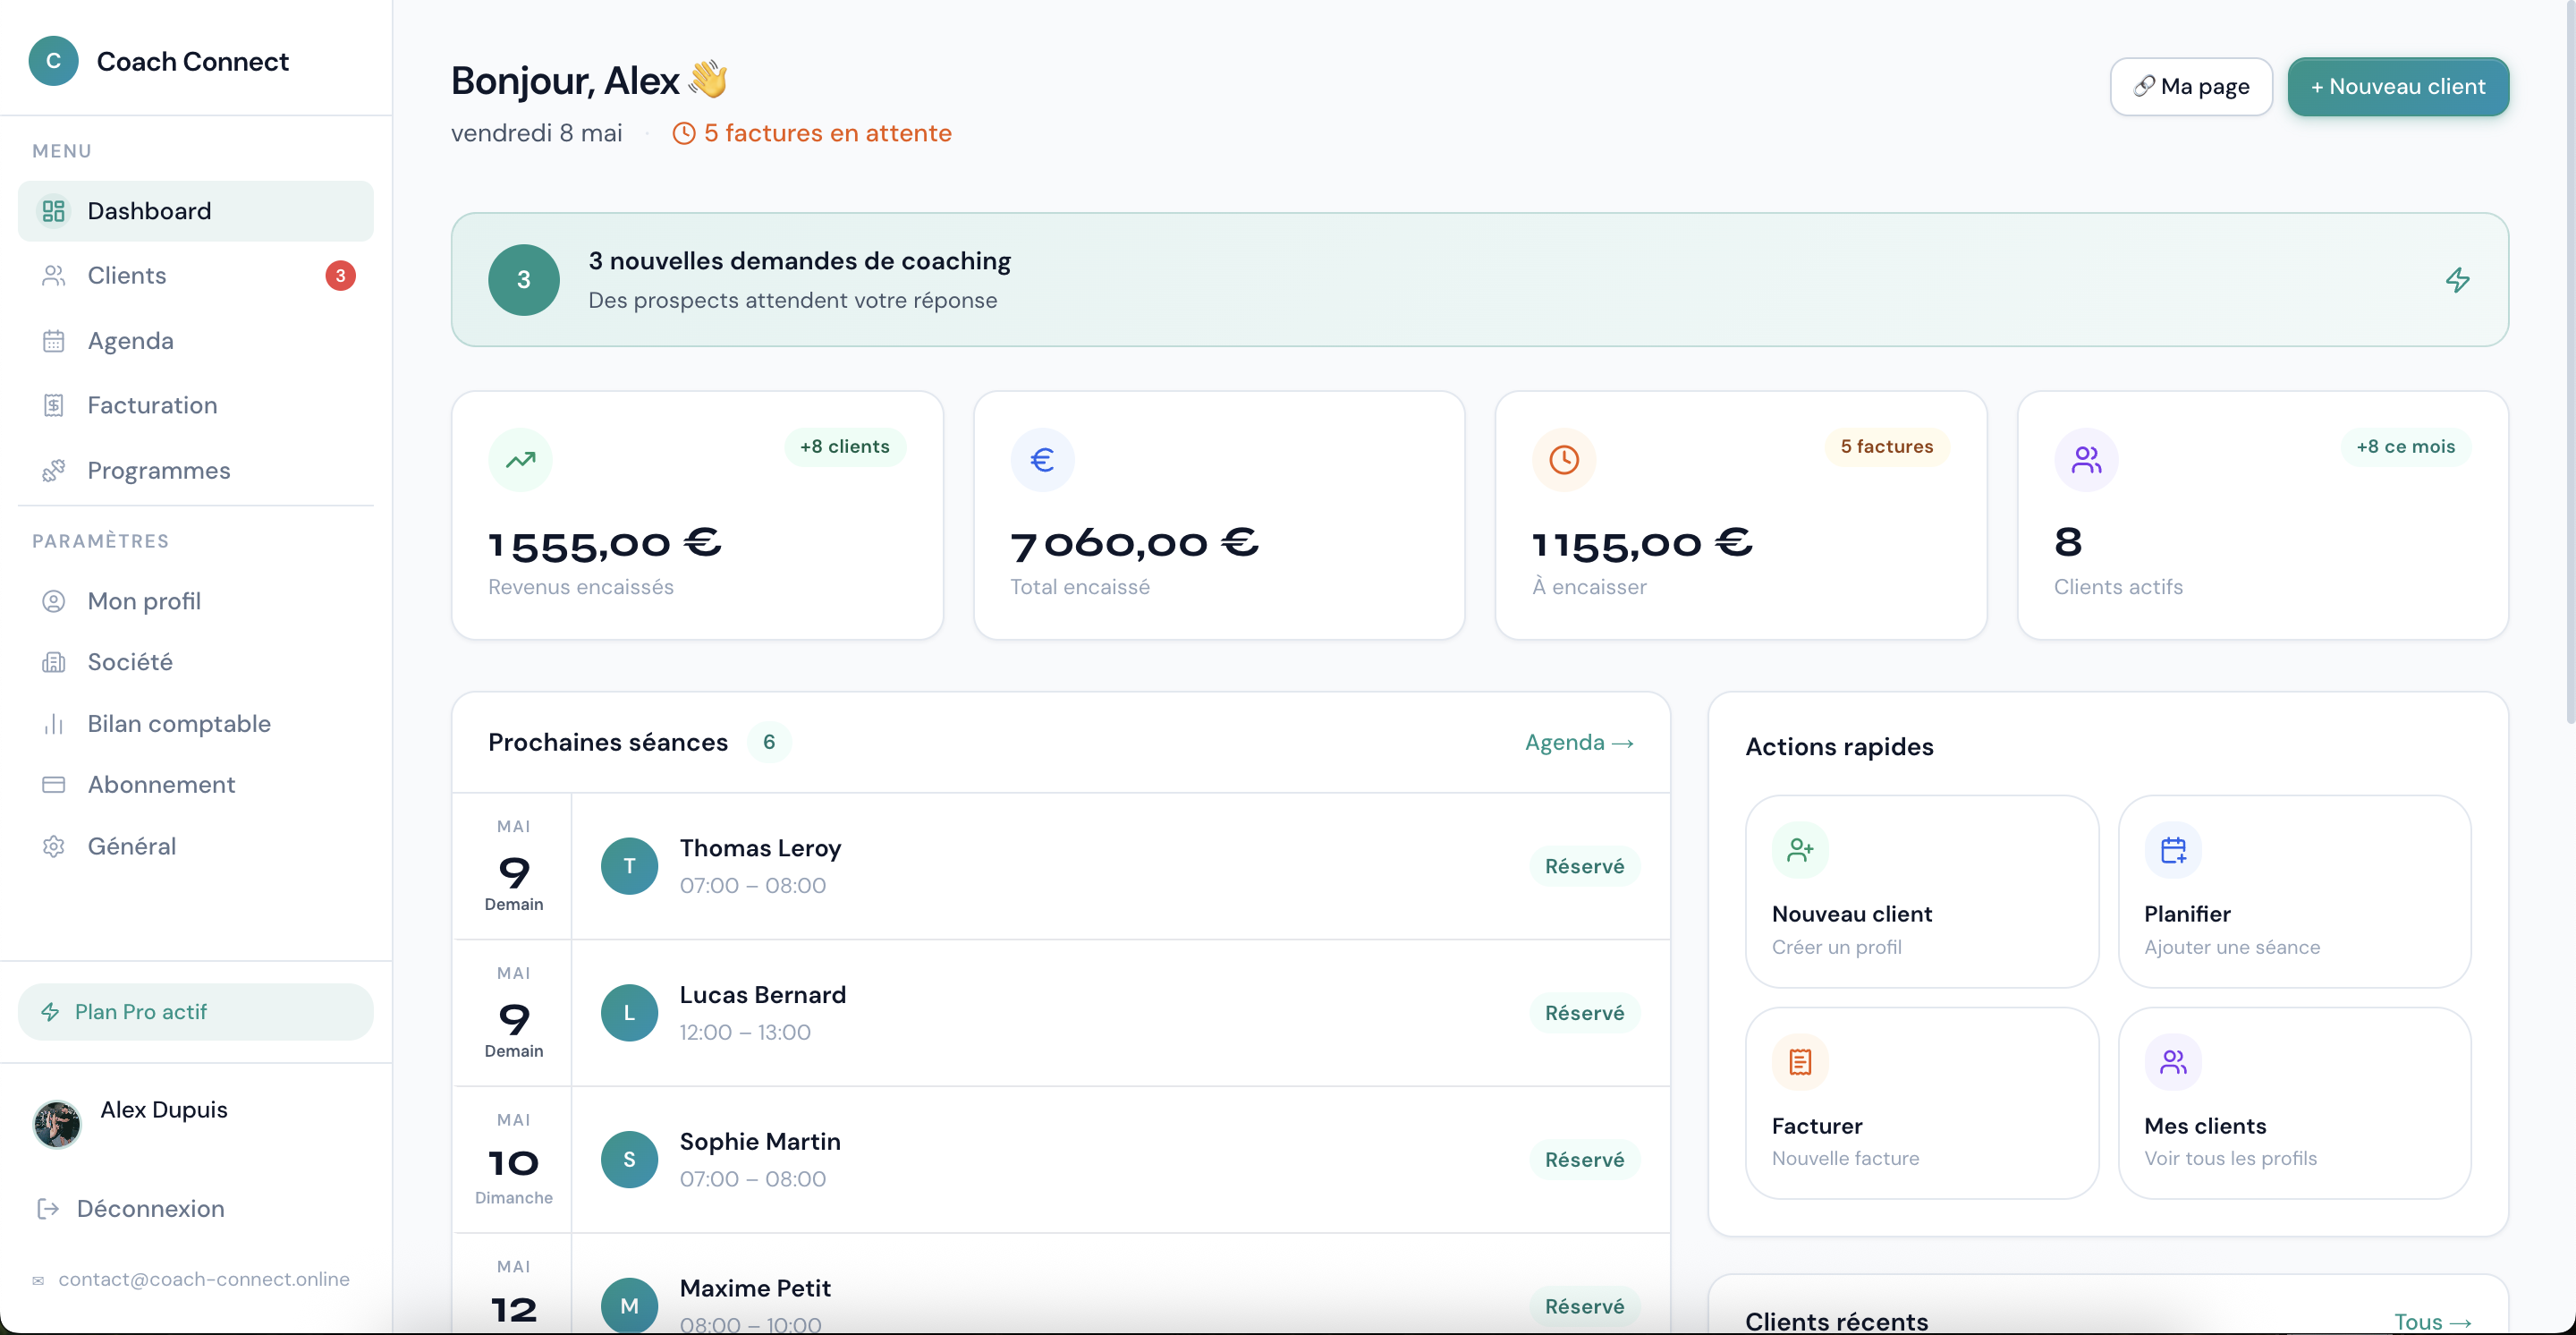Open Thomas Leroy session row
The image size is (2576, 1335).
[x=1061, y=866]
